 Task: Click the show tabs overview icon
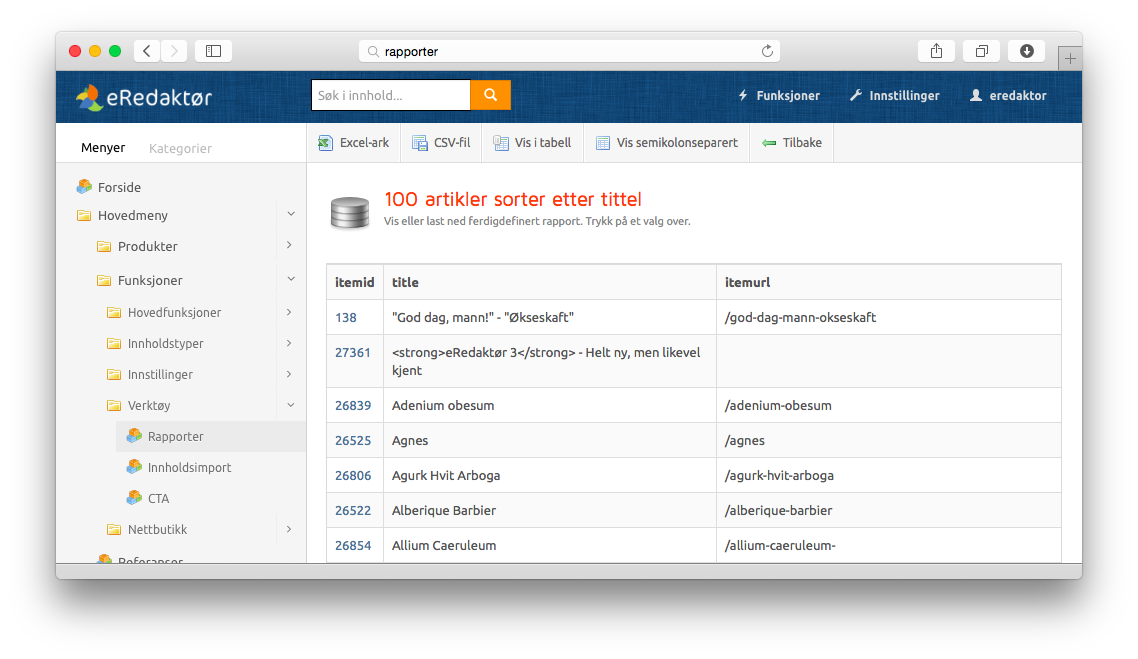pyautogui.click(x=981, y=51)
